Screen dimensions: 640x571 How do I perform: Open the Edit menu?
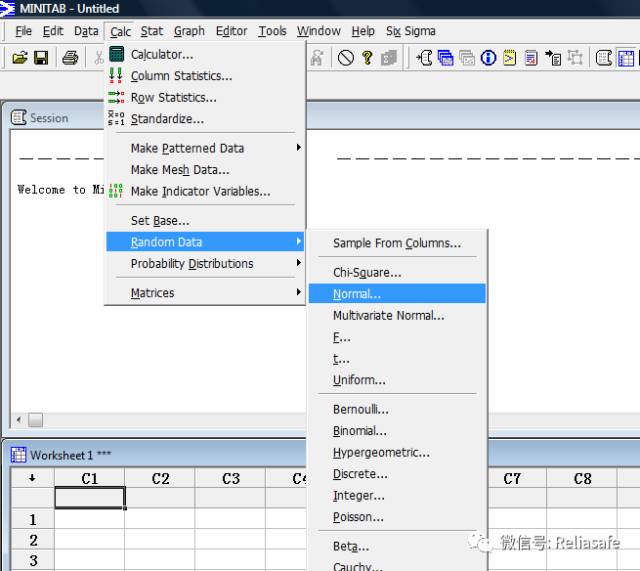tap(53, 31)
